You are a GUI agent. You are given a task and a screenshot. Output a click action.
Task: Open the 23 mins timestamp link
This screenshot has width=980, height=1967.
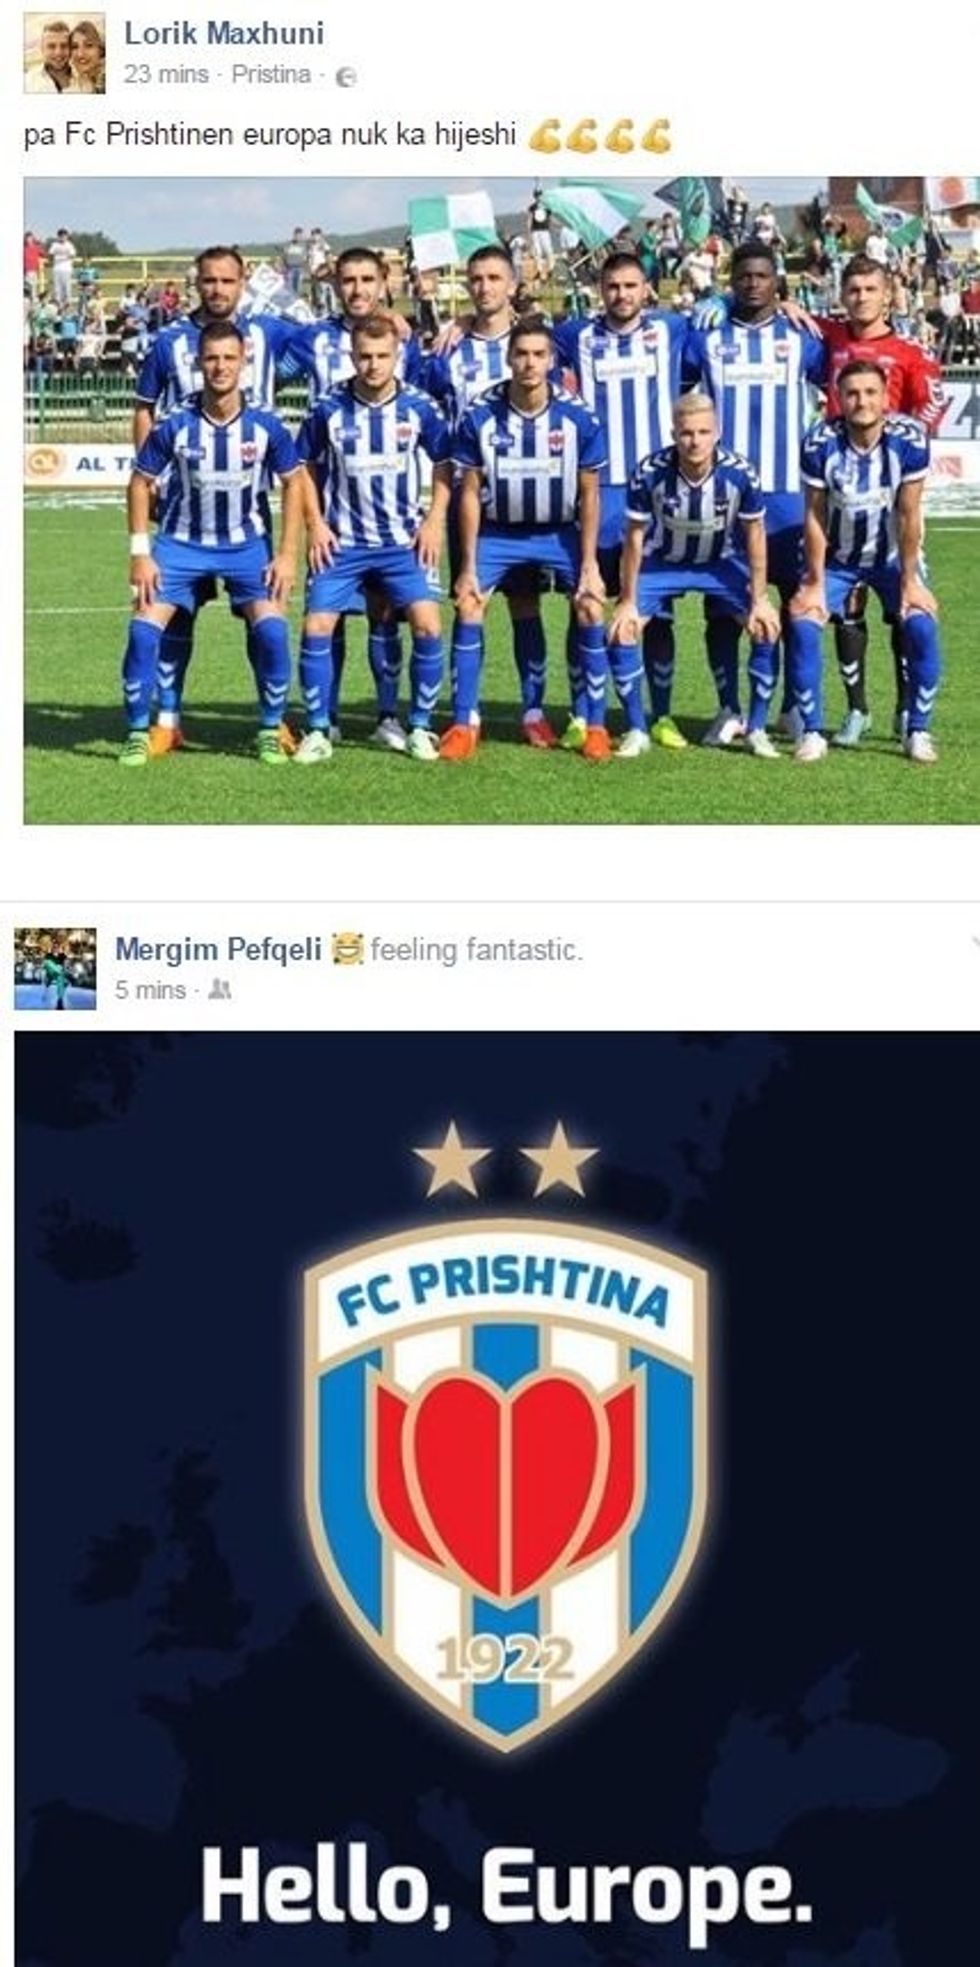(166, 75)
